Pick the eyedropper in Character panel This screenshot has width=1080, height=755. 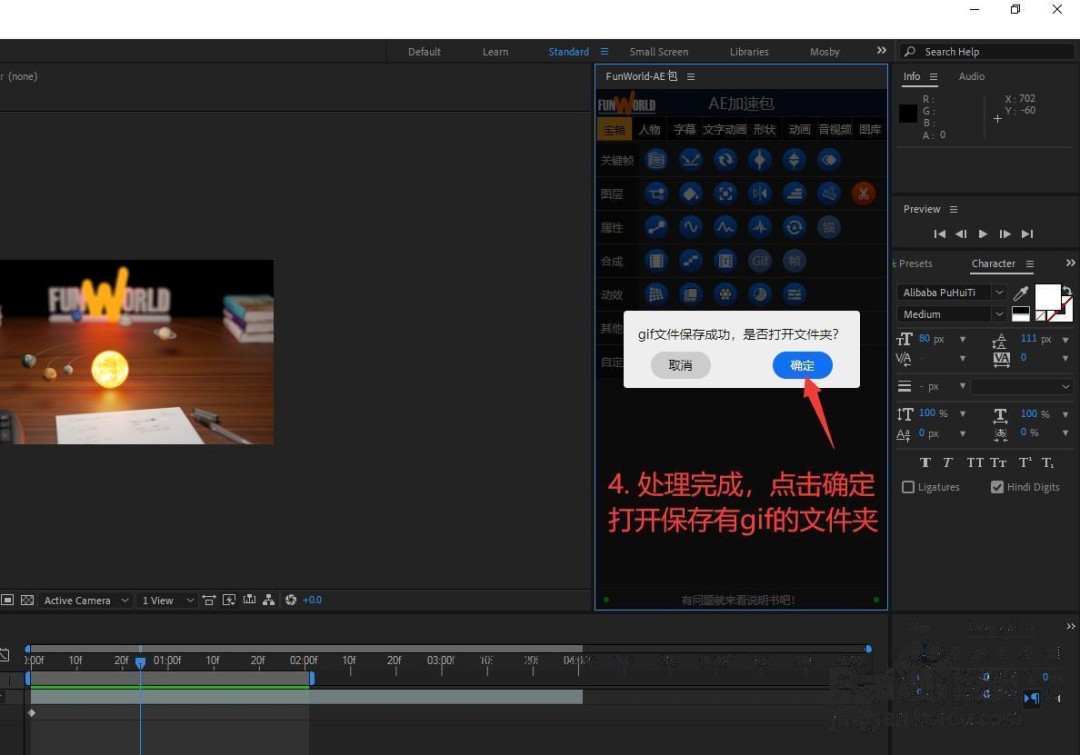pos(1021,293)
